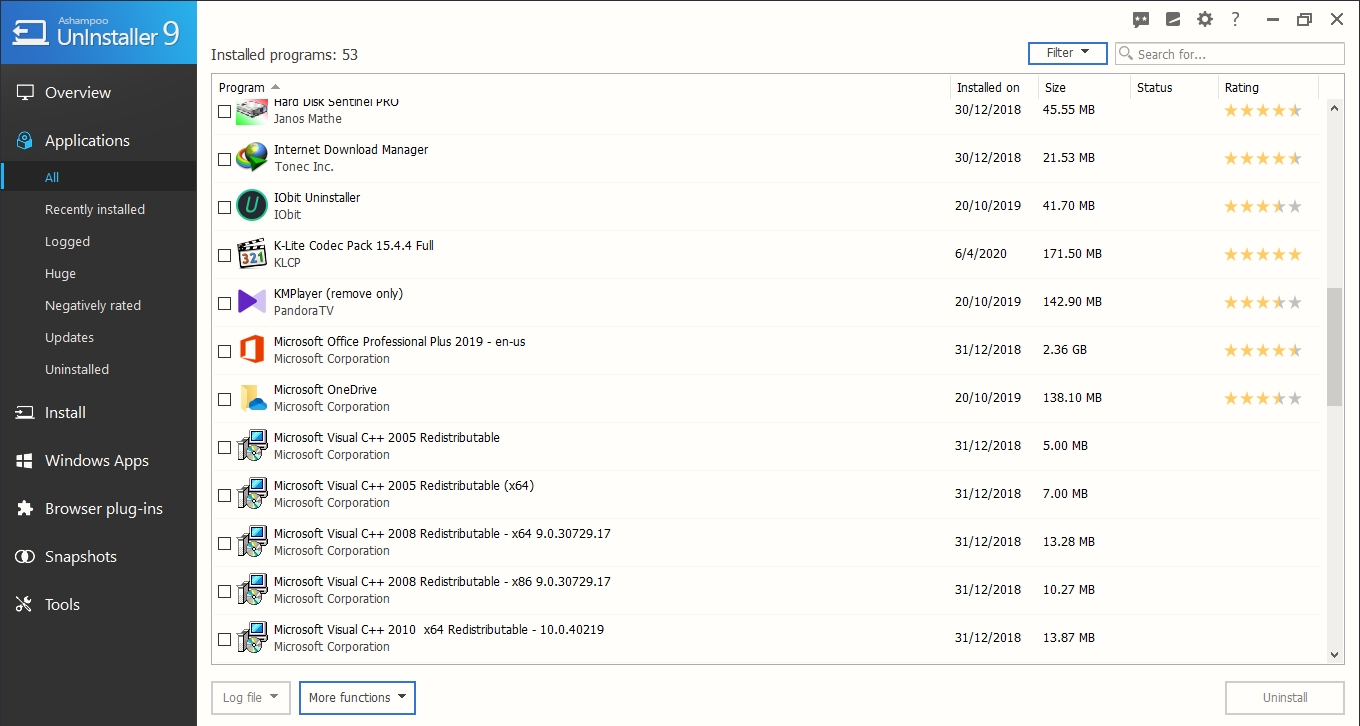Image resolution: width=1360 pixels, height=726 pixels.
Task: Click the Browser plug-ins puzzle icon
Action: tap(24, 508)
